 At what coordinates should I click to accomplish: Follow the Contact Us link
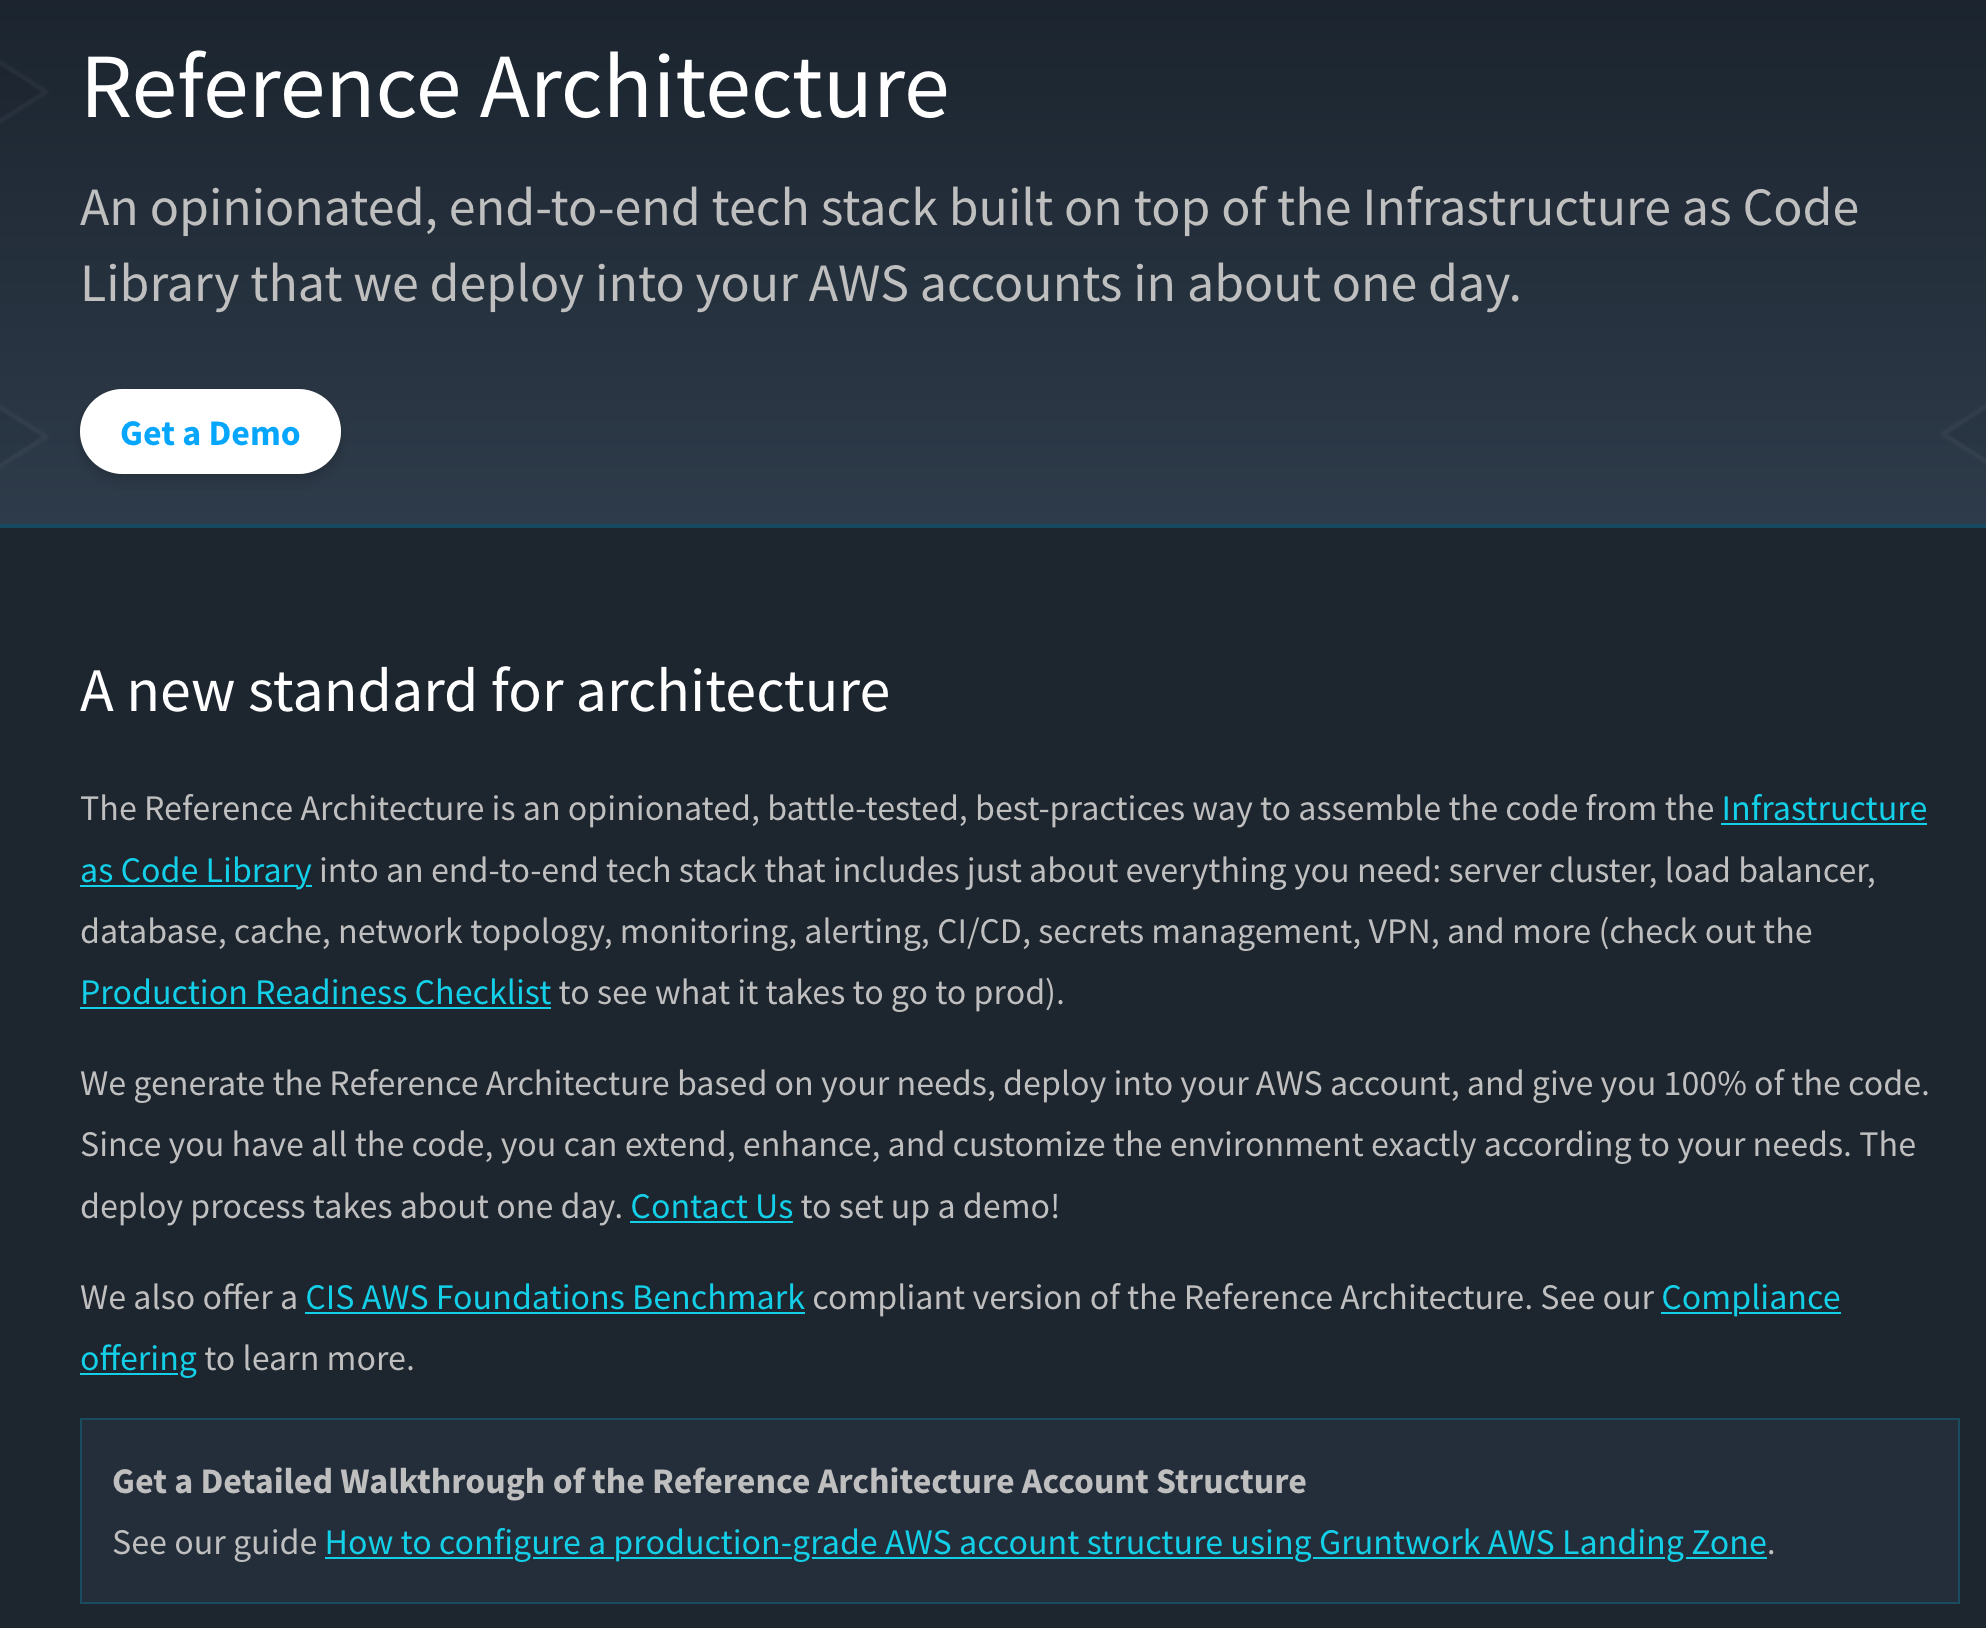pyautogui.click(x=711, y=1206)
